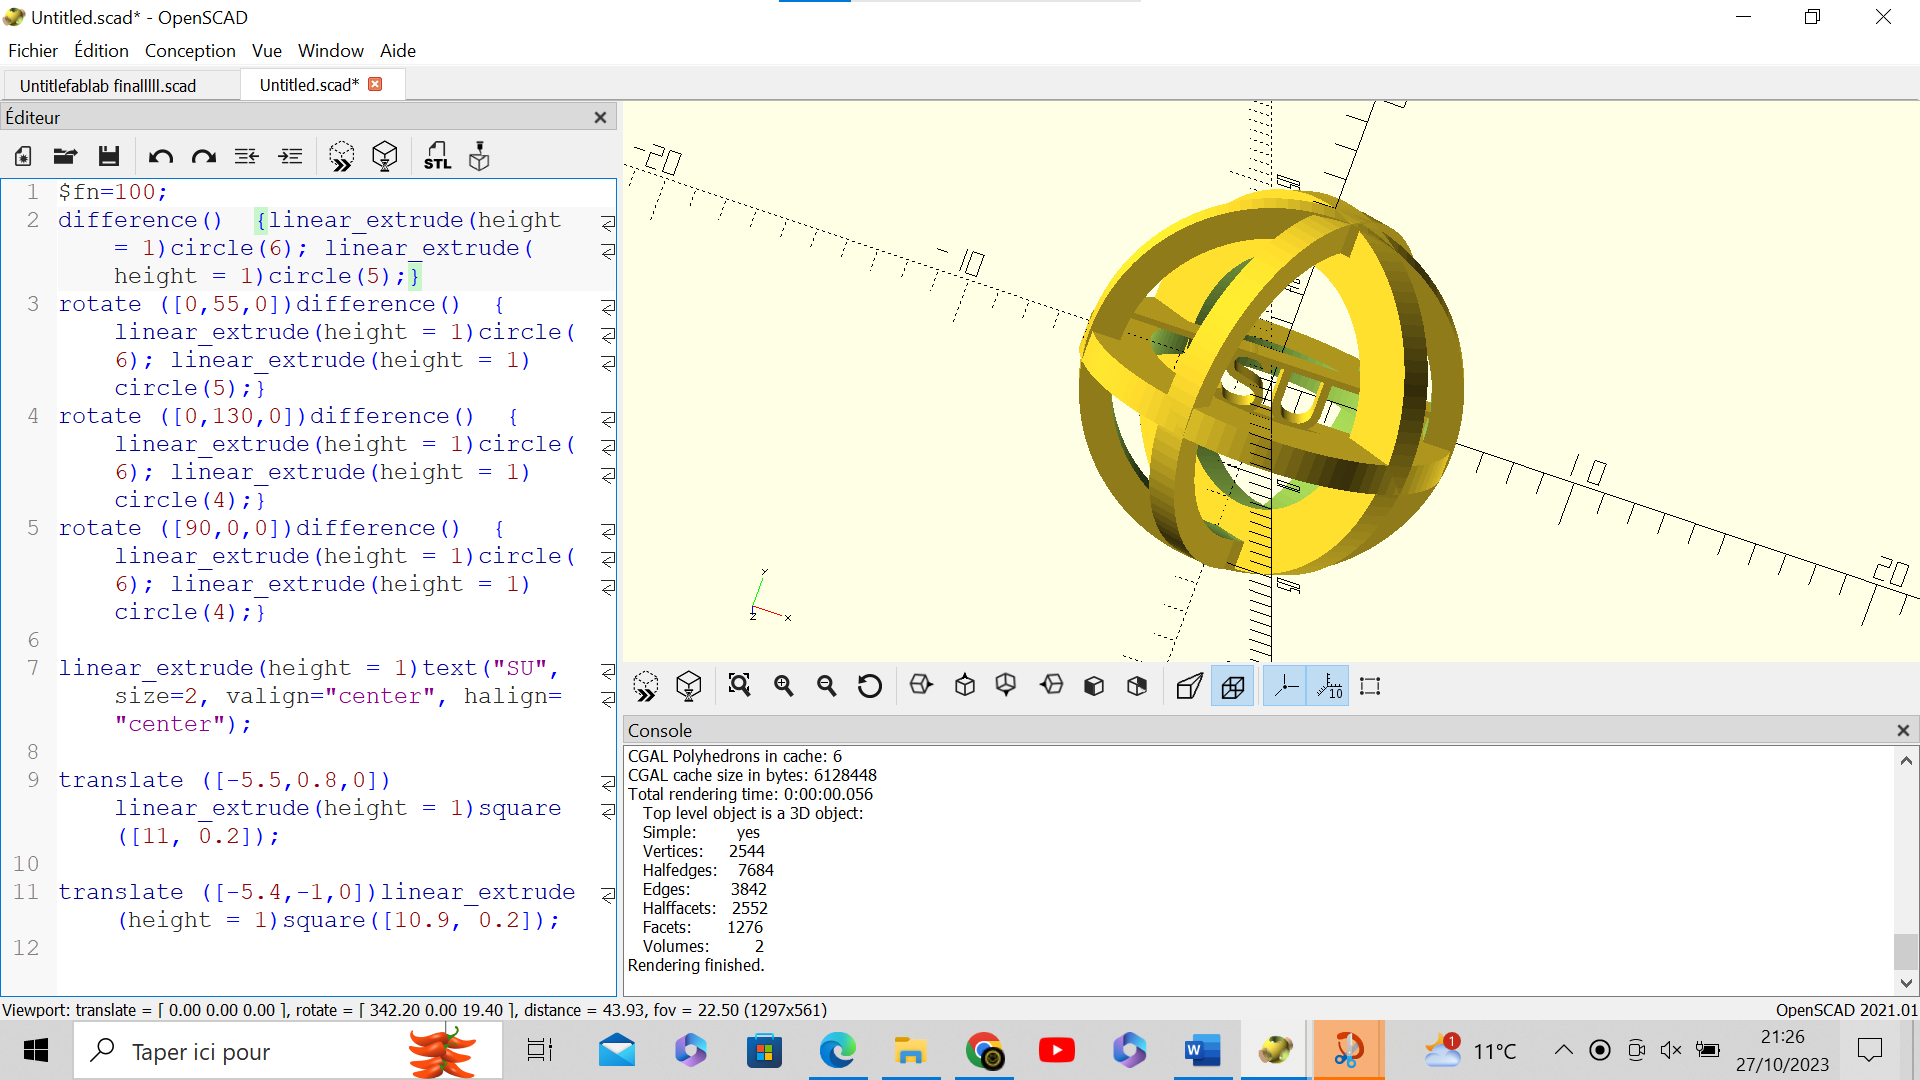The height and width of the screenshot is (1080, 1920).
Task: Select the perspective view toggle icon
Action: (1189, 684)
